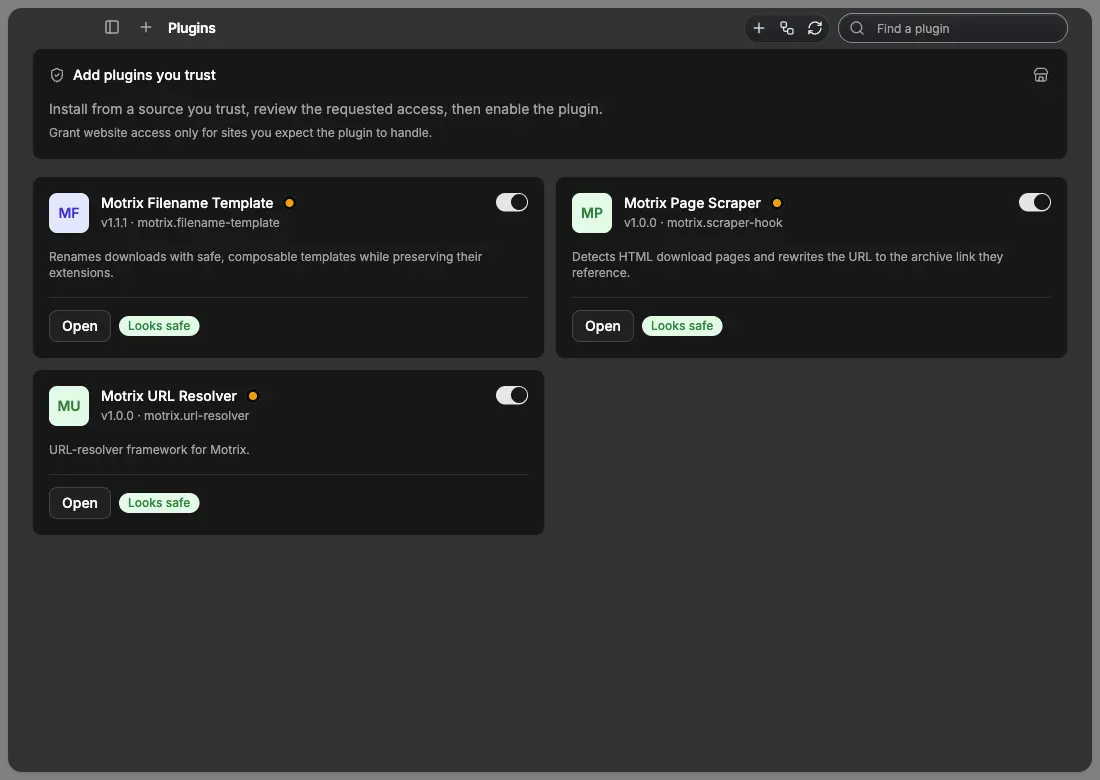Click Looks safe badge on Page Scraper
The height and width of the screenshot is (780, 1100).
point(682,326)
